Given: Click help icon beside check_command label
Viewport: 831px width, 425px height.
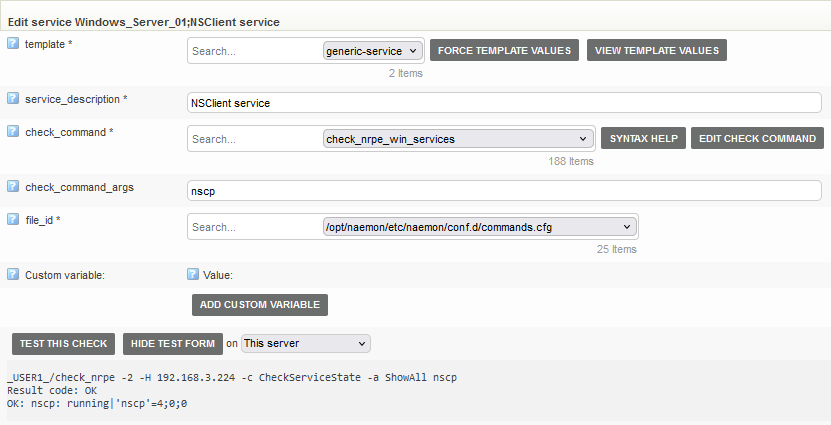Looking at the screenshot, I should [x=13, y=132].
